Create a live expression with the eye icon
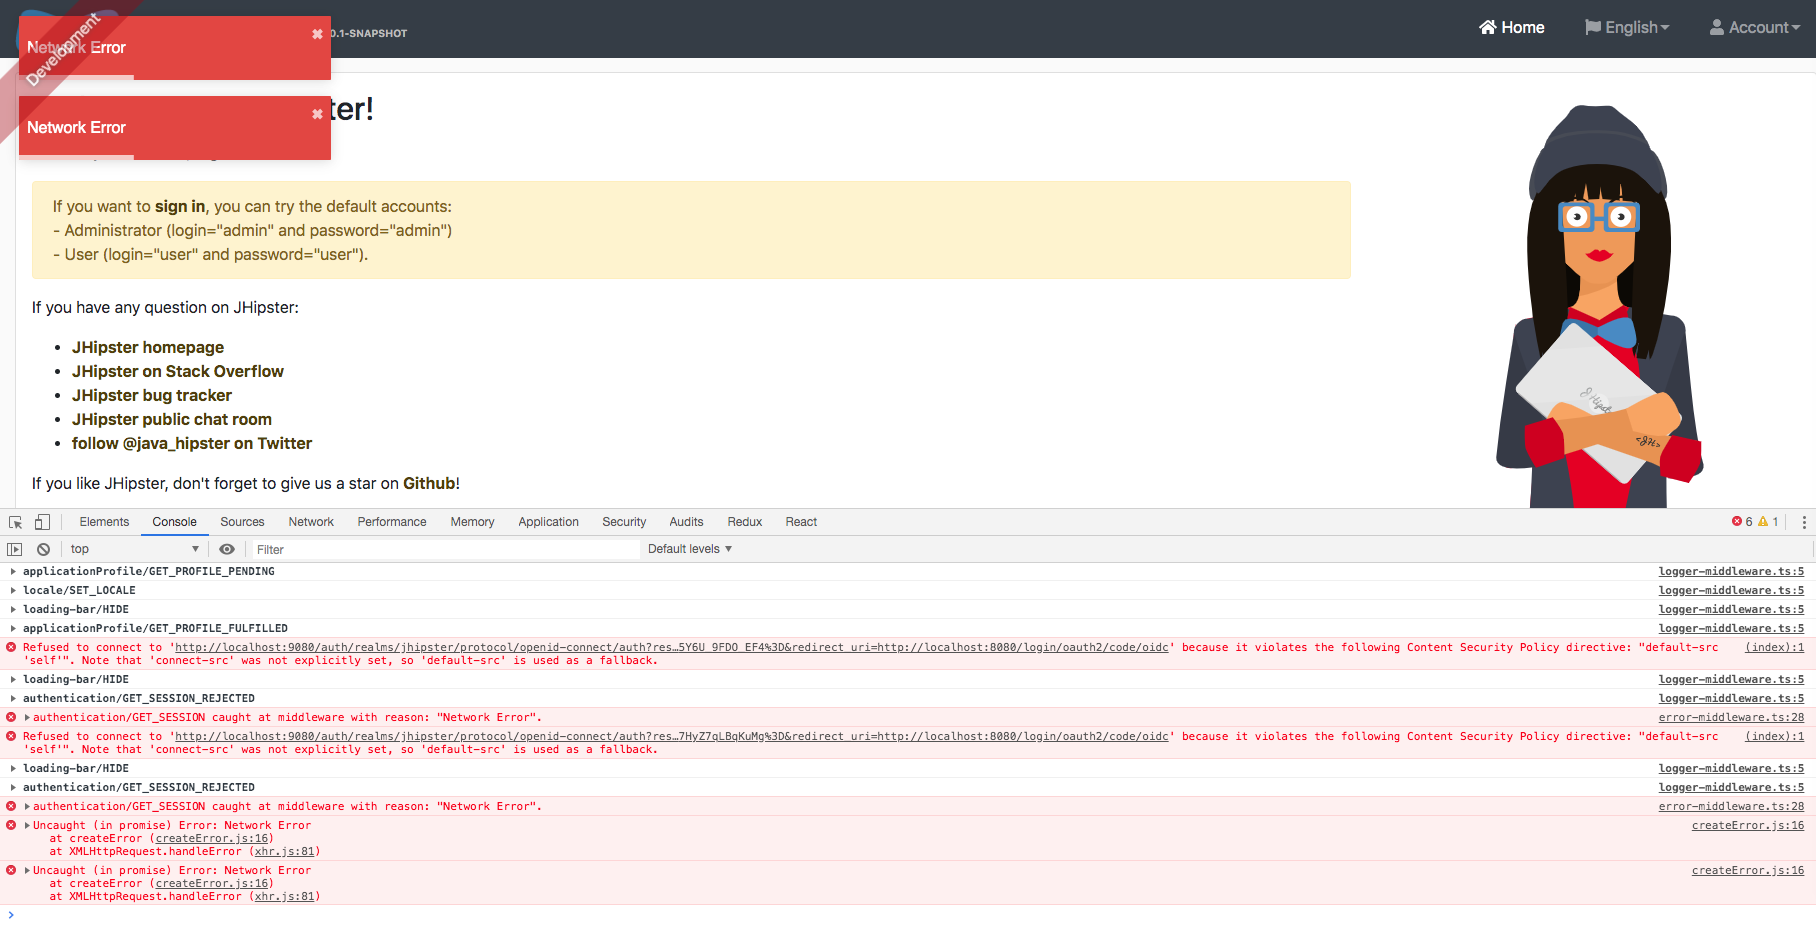 coord(227,548)
